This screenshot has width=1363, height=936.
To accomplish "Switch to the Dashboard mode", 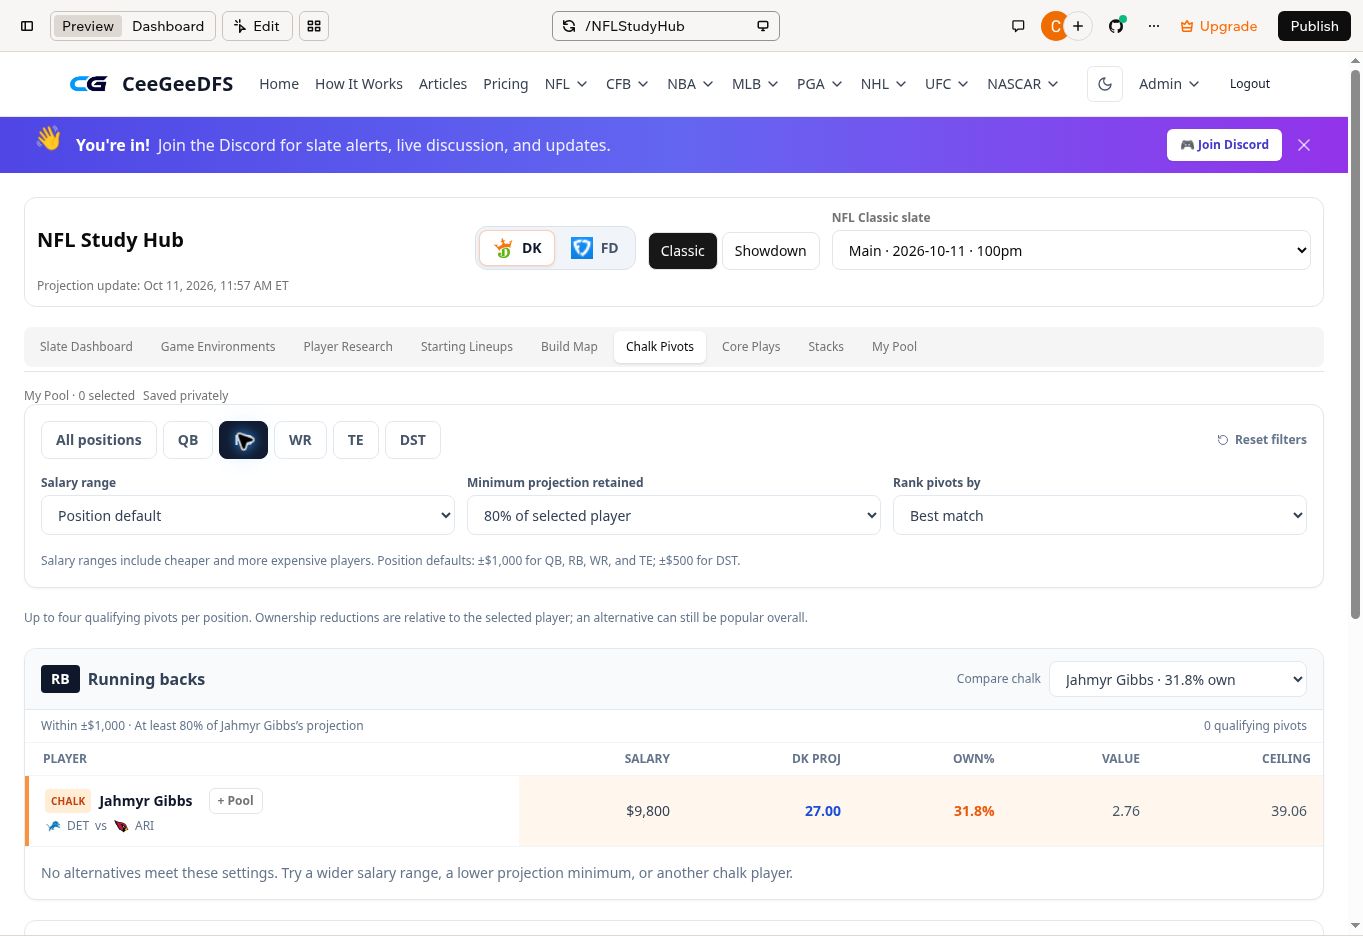I will click(168, 26).
